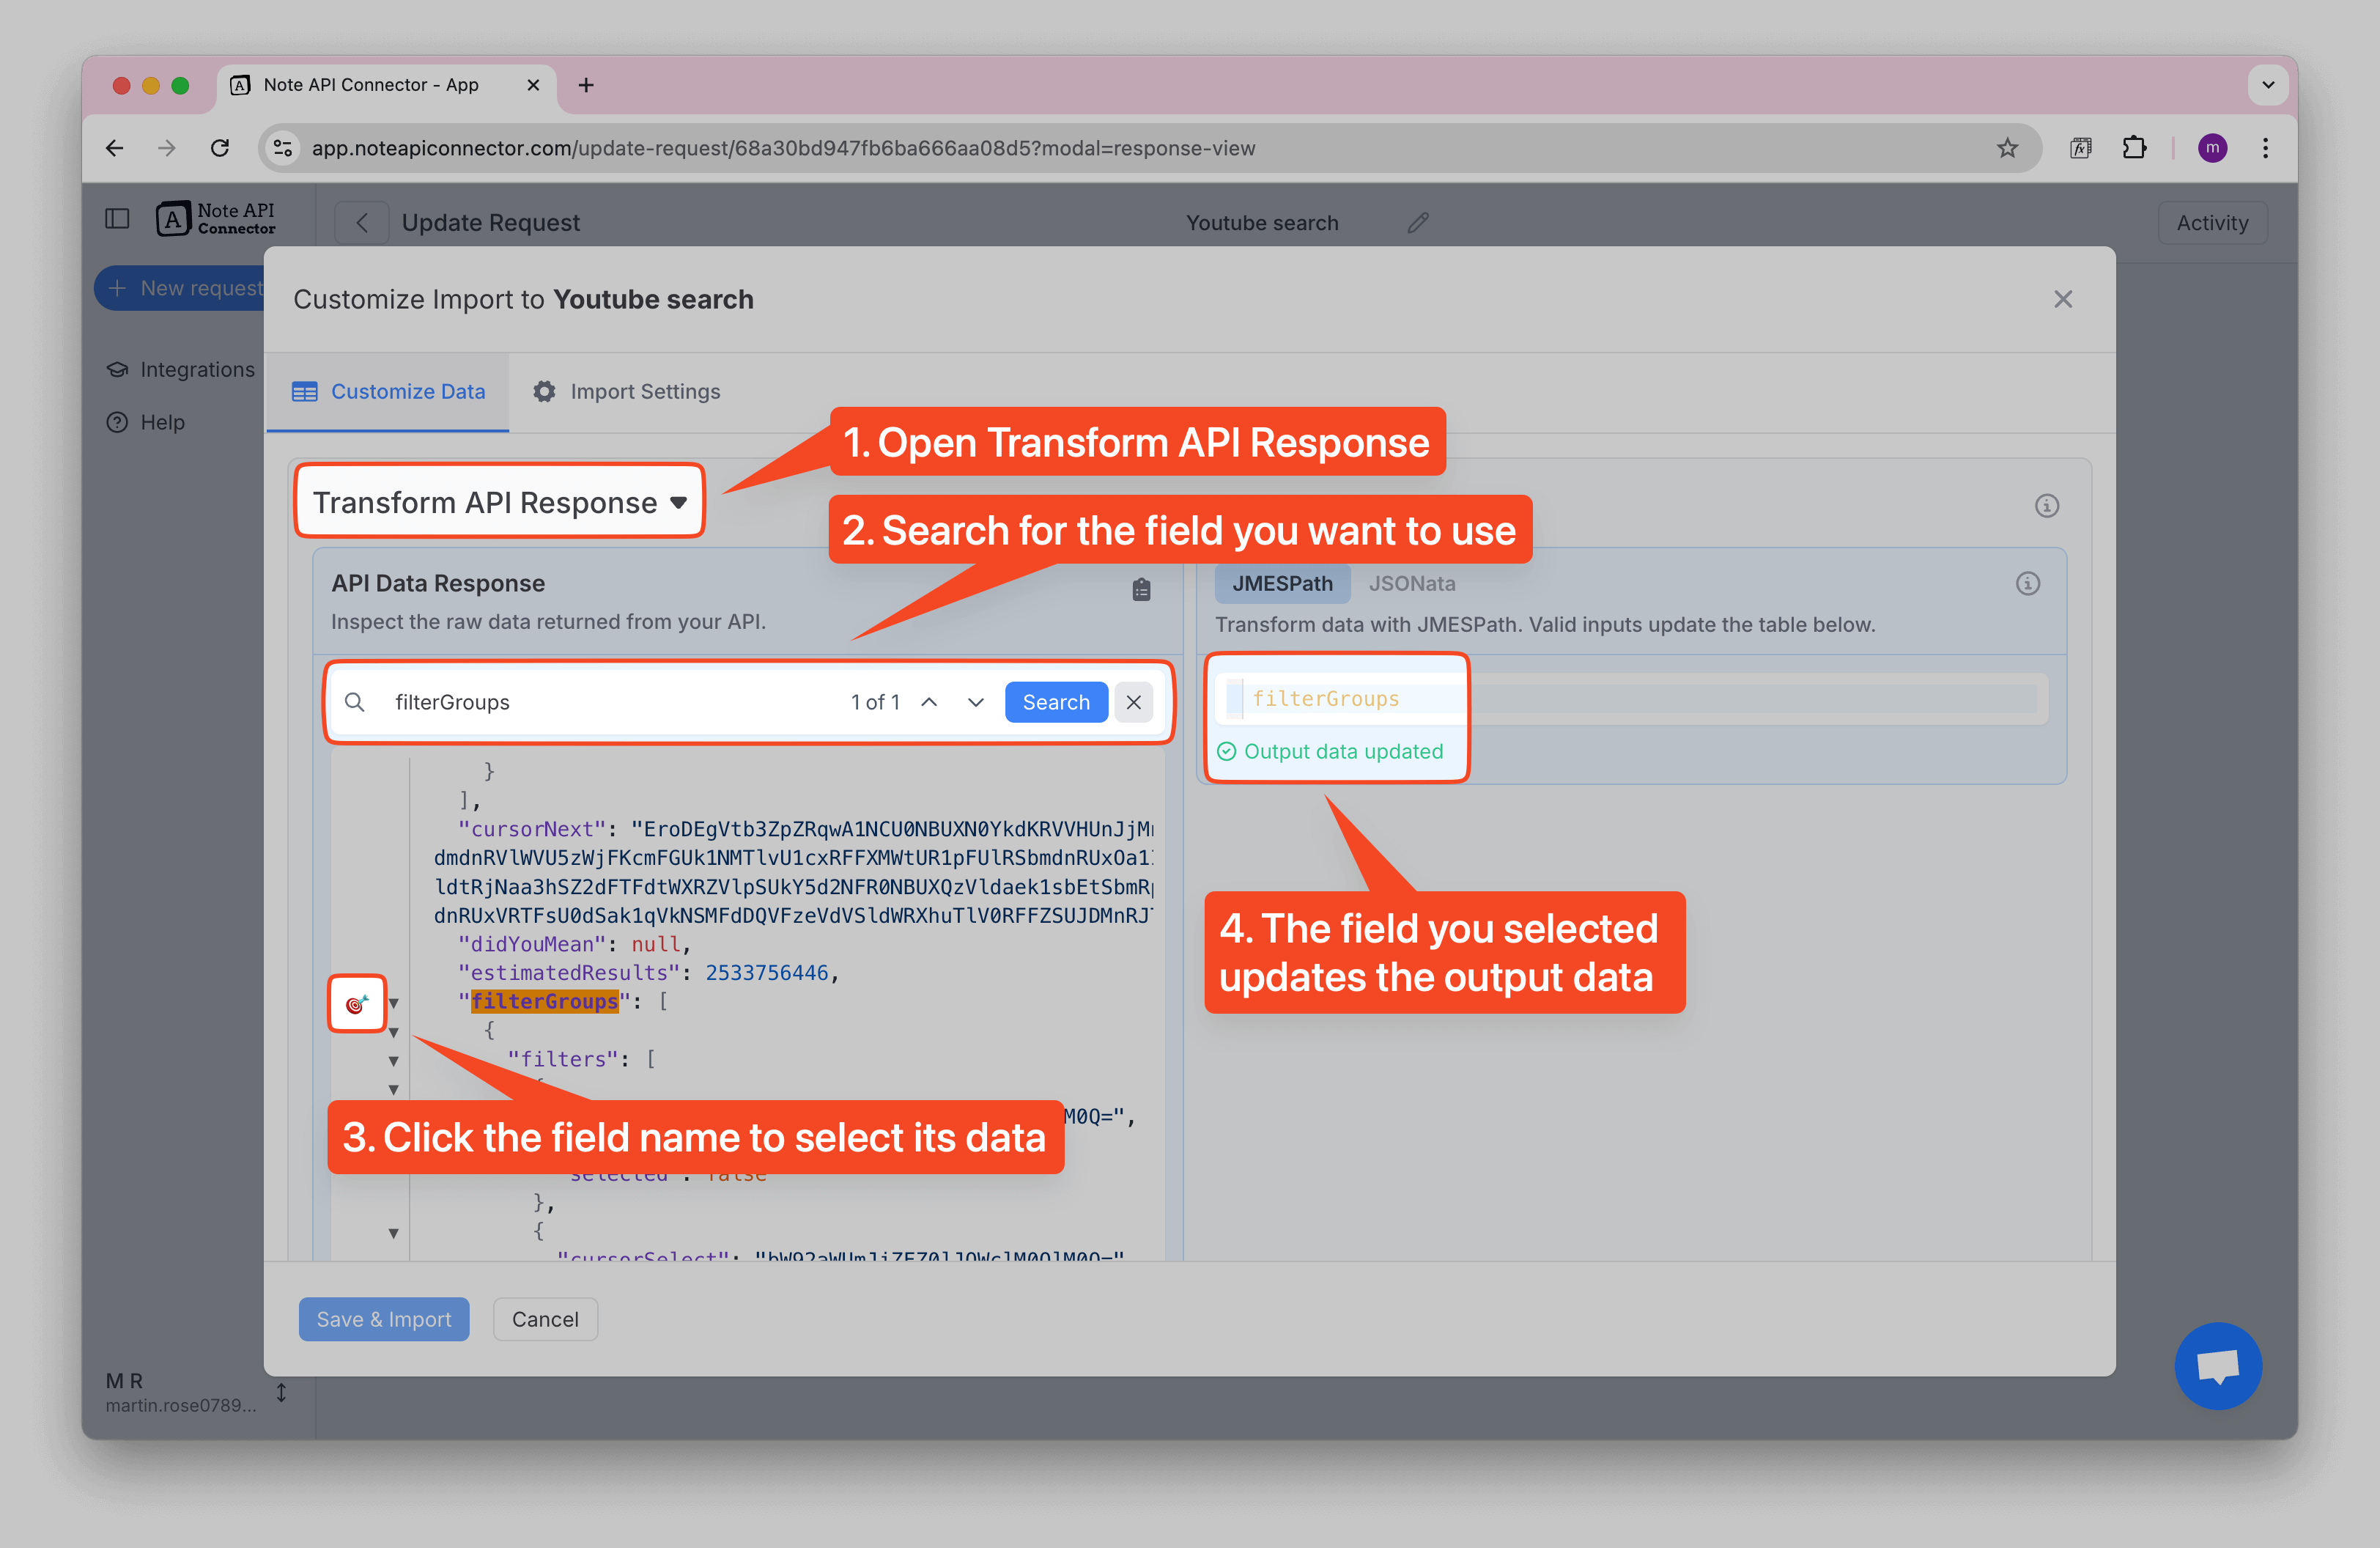
Task: Click the Save & Import button
Action: coord(384,1319)
